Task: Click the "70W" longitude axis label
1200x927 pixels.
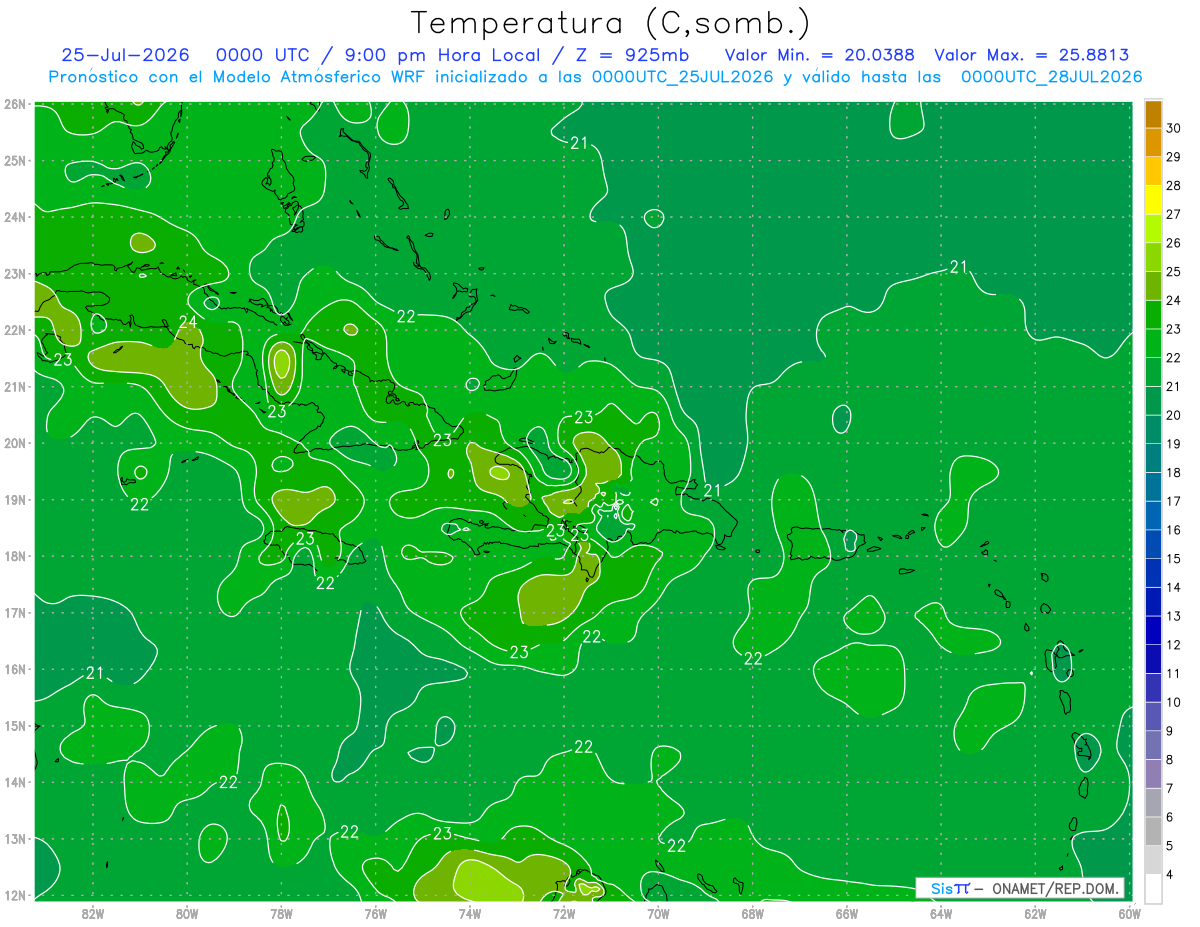Action: click(x=658, y=913)
